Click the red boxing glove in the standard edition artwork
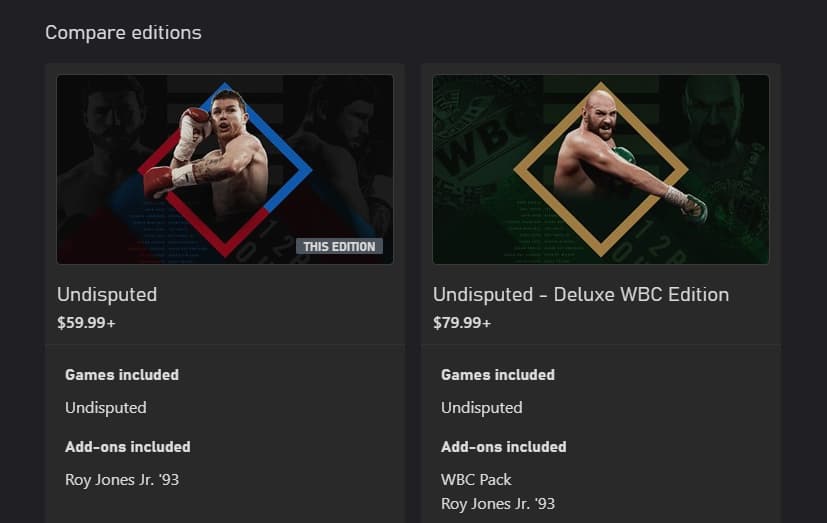The width and height of the screenshot is (827, 523). [158, 181]
